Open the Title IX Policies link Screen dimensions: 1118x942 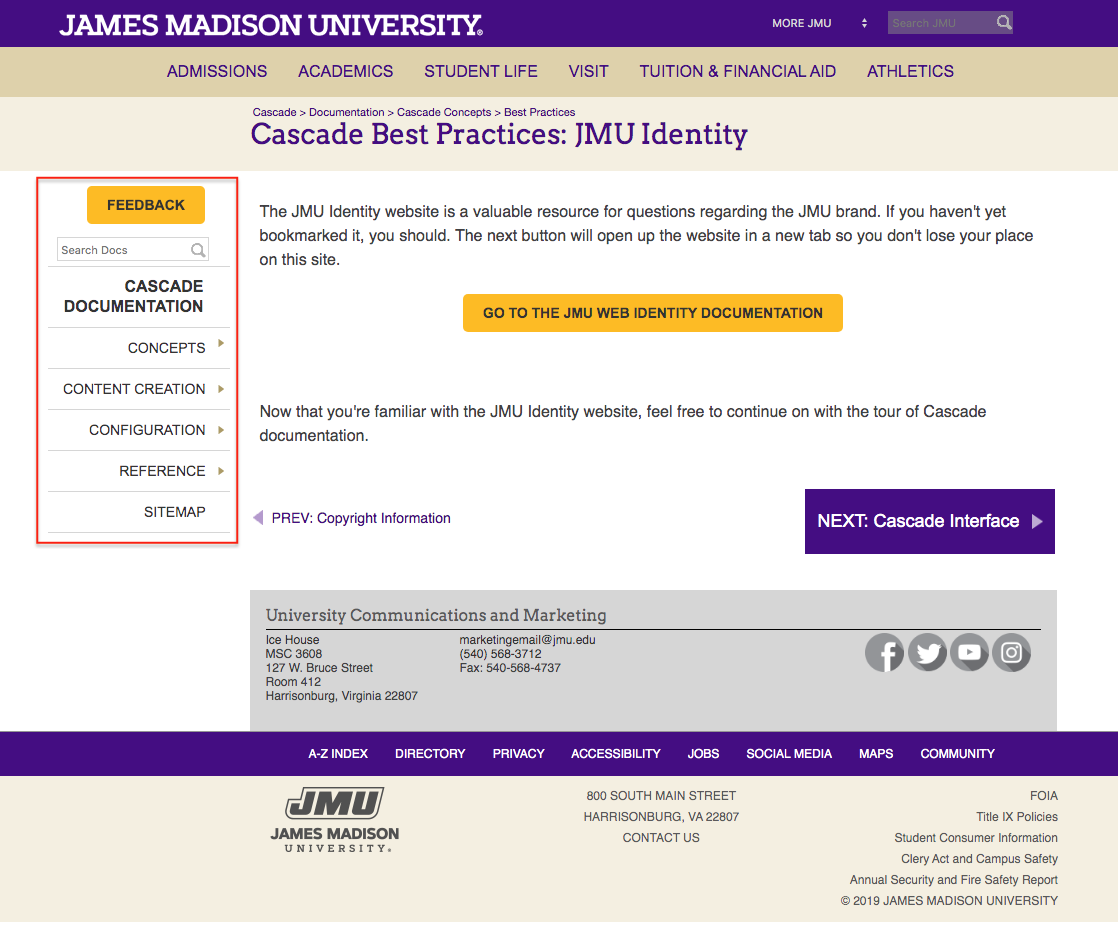coord(1017,816)
